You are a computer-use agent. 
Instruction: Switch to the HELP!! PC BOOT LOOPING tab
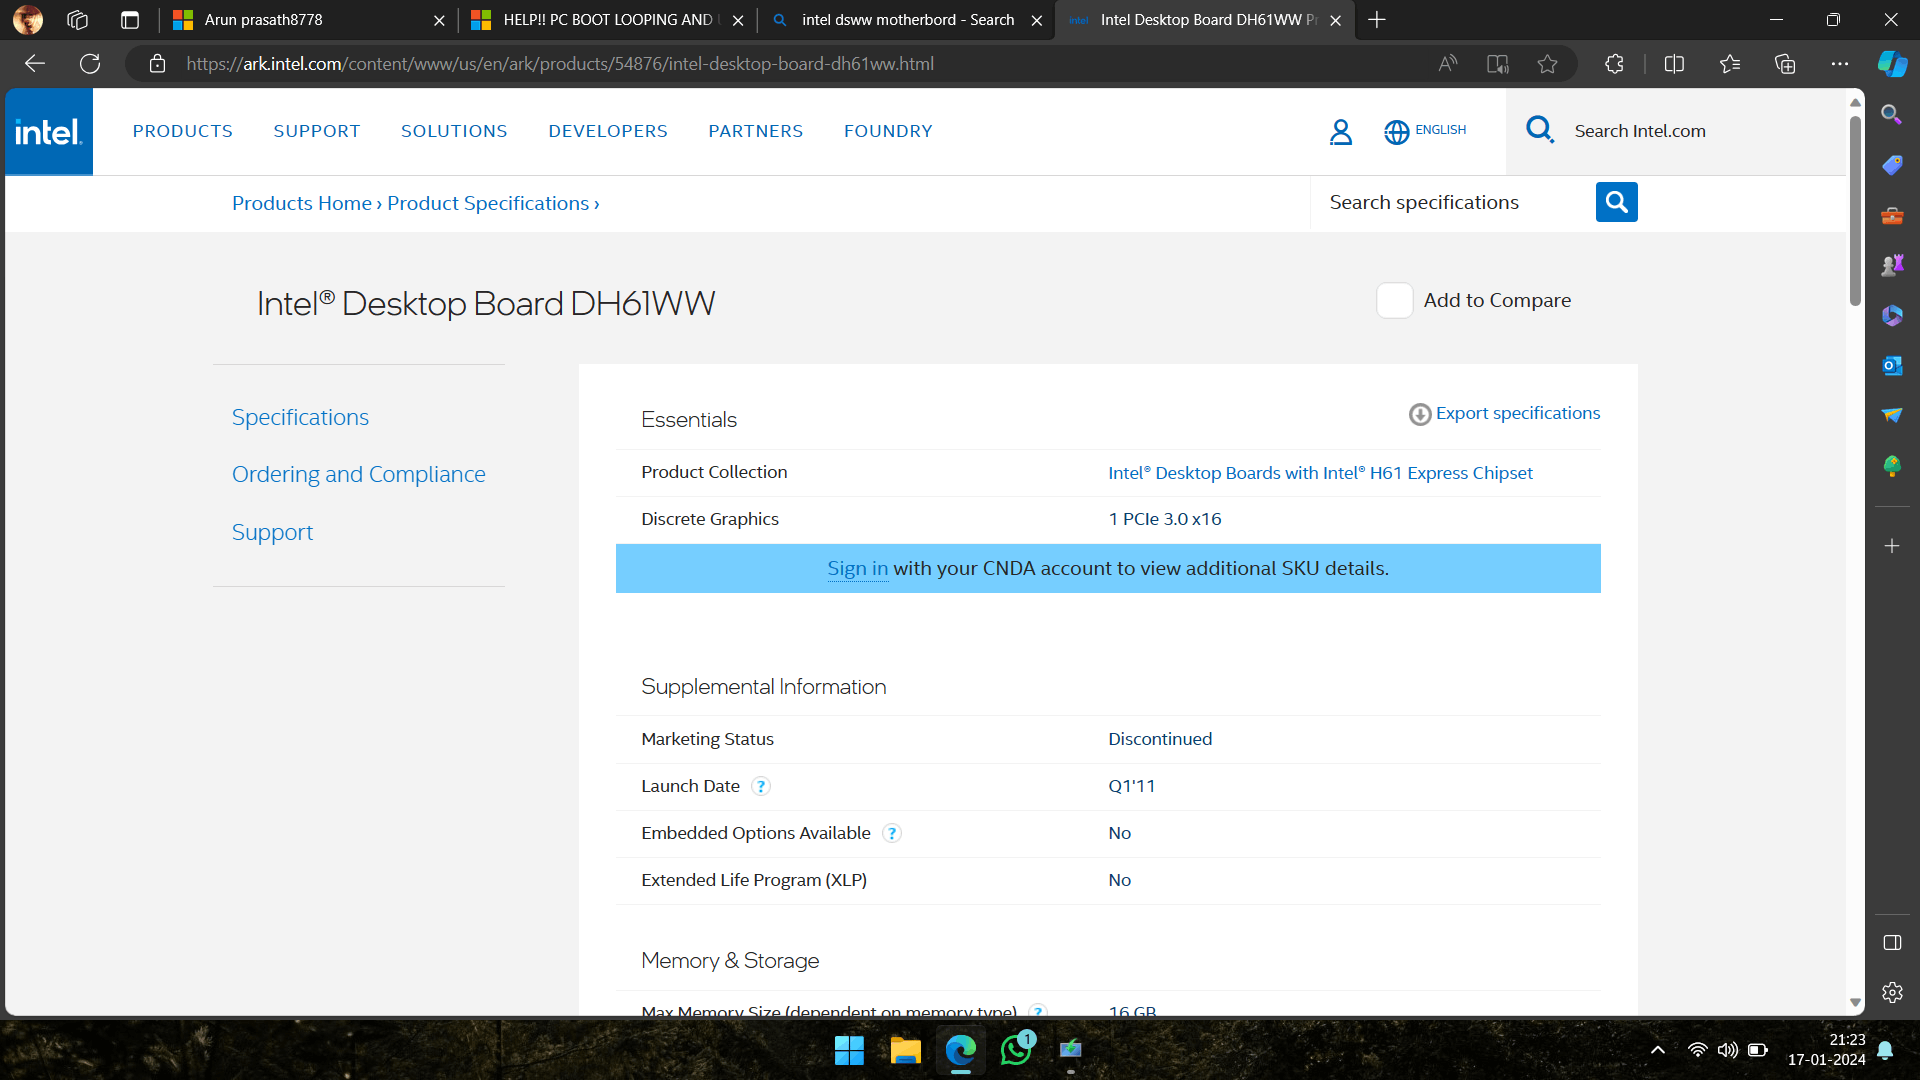tap(607, 20)
